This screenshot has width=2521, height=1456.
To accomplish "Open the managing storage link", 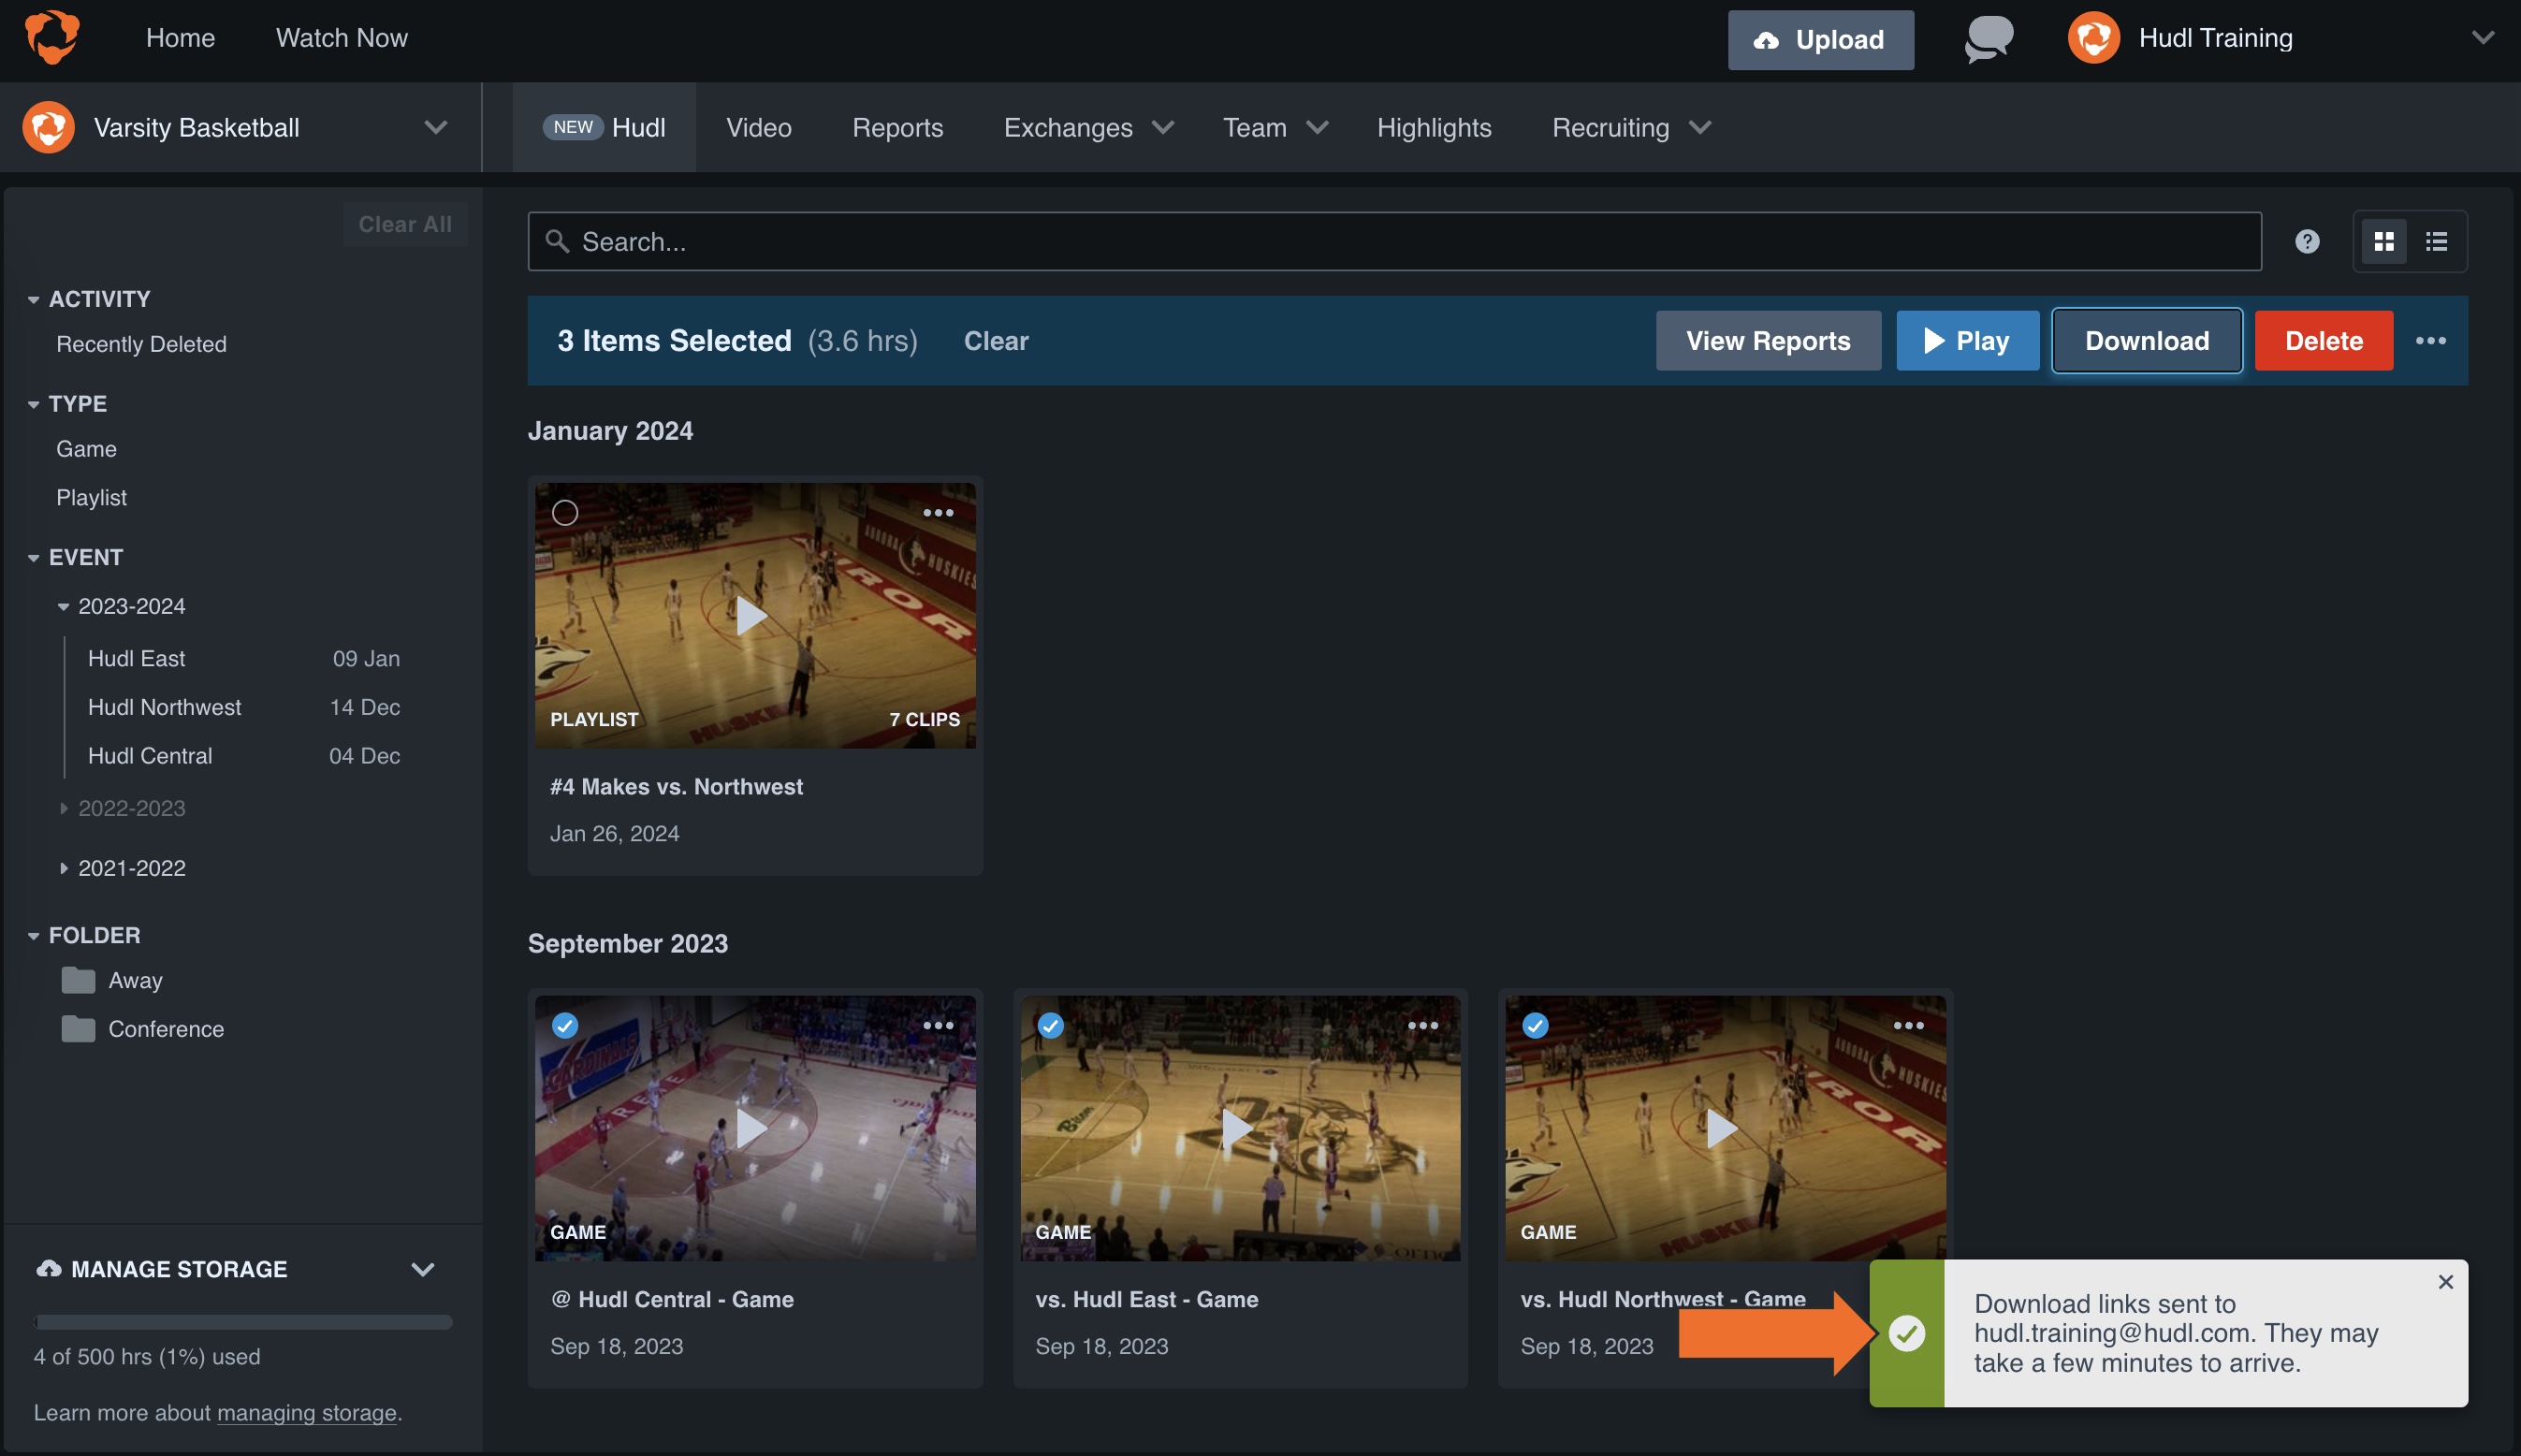I will point(307,1412).
